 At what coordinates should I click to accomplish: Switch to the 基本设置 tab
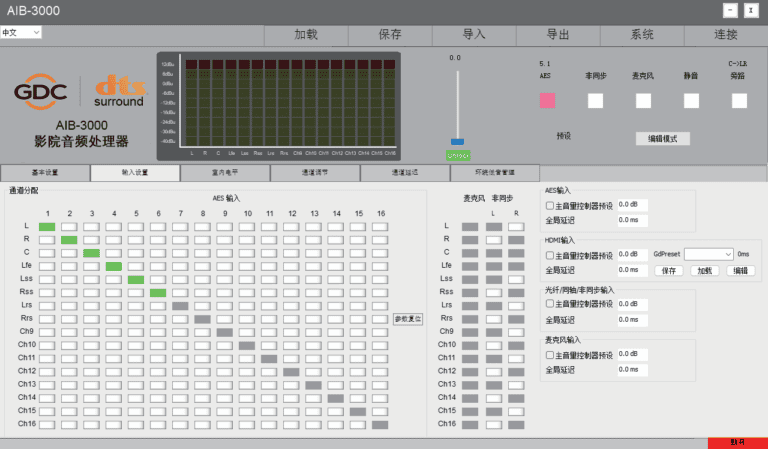(45, 173)
